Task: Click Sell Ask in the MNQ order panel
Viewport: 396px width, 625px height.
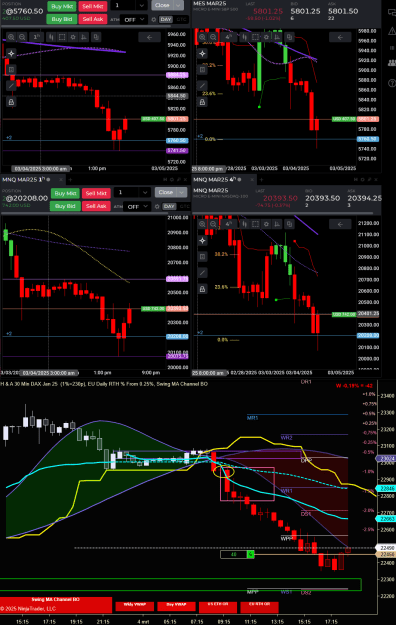Action: 96,206
